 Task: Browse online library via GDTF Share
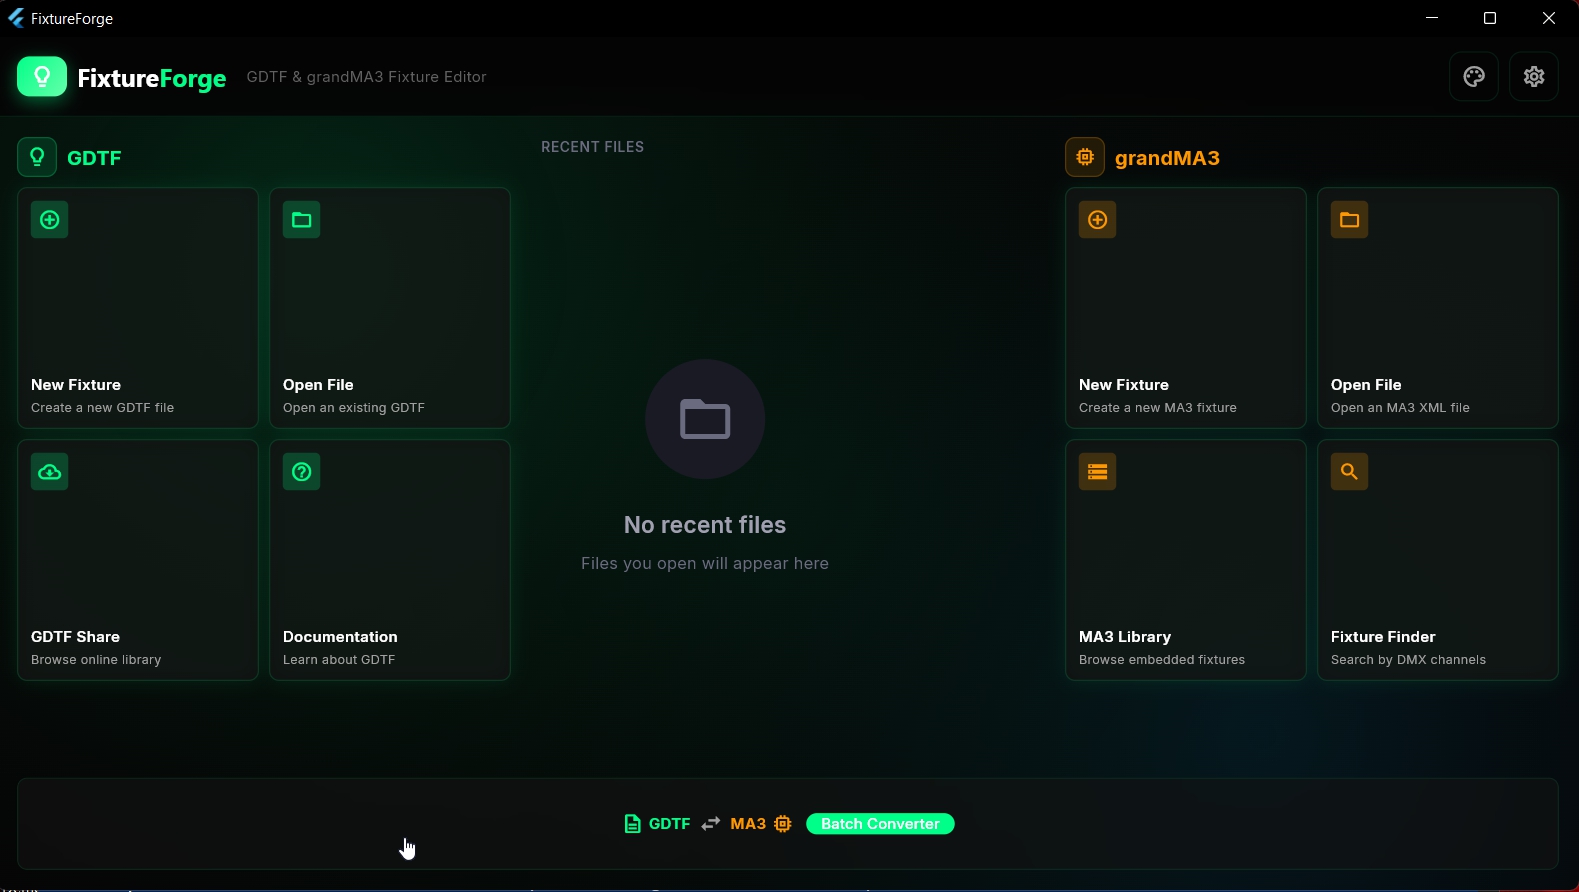point(138,560)
